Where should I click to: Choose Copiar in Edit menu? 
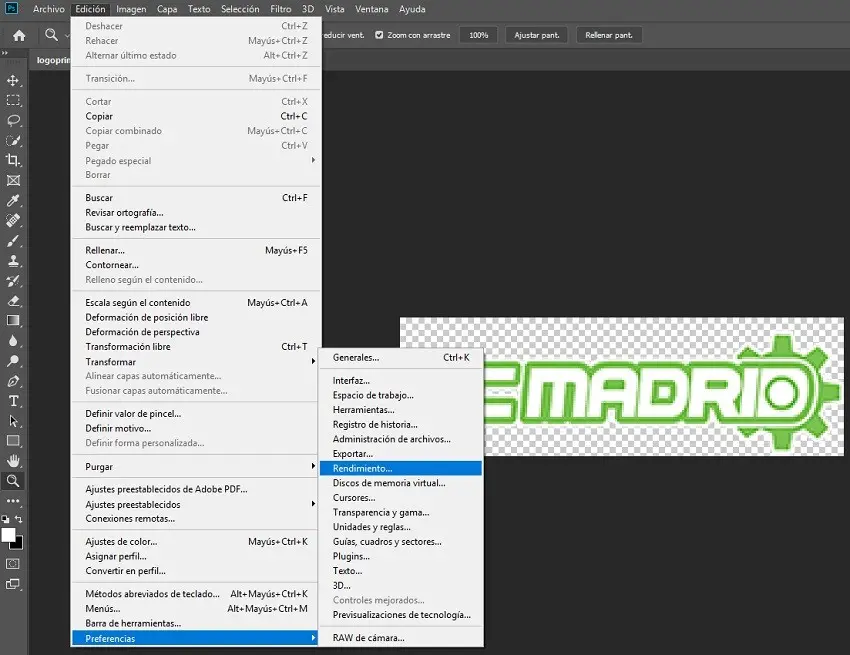click(195, 117)
